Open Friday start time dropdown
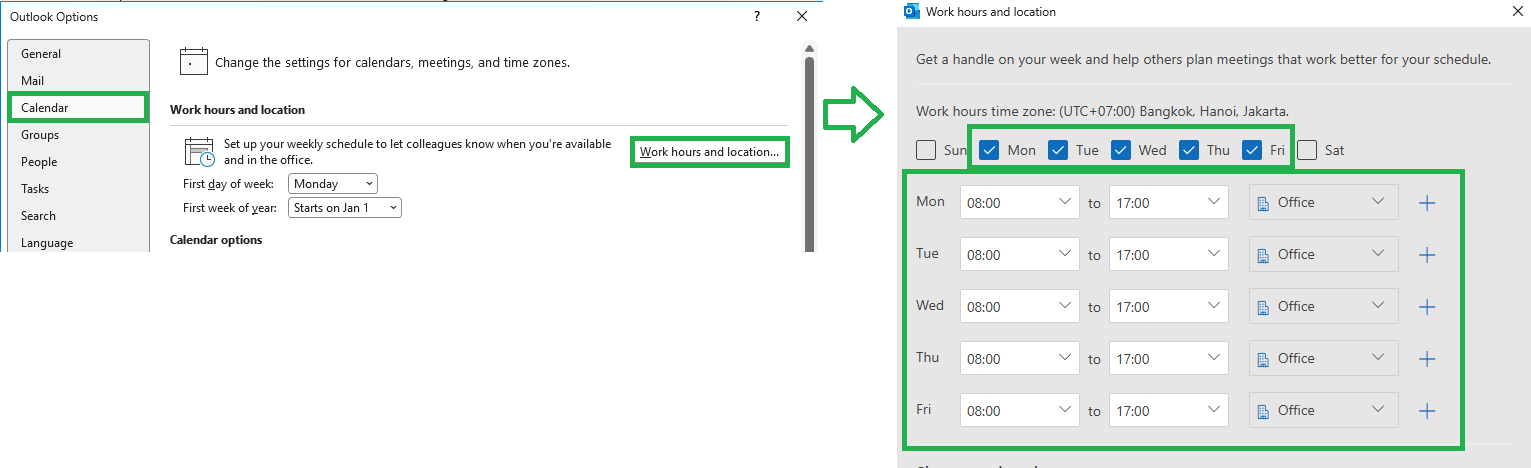Viewport: 1531px width, 468px height. pyautogui.click(x=1019, y=410)
